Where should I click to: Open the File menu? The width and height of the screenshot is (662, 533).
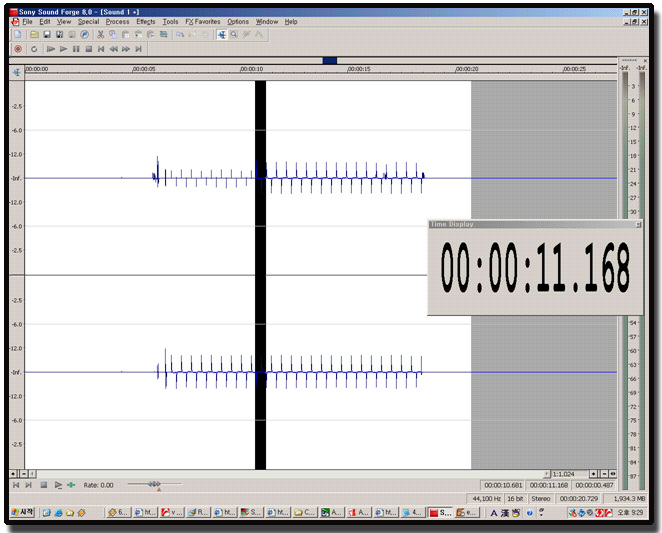27,22
